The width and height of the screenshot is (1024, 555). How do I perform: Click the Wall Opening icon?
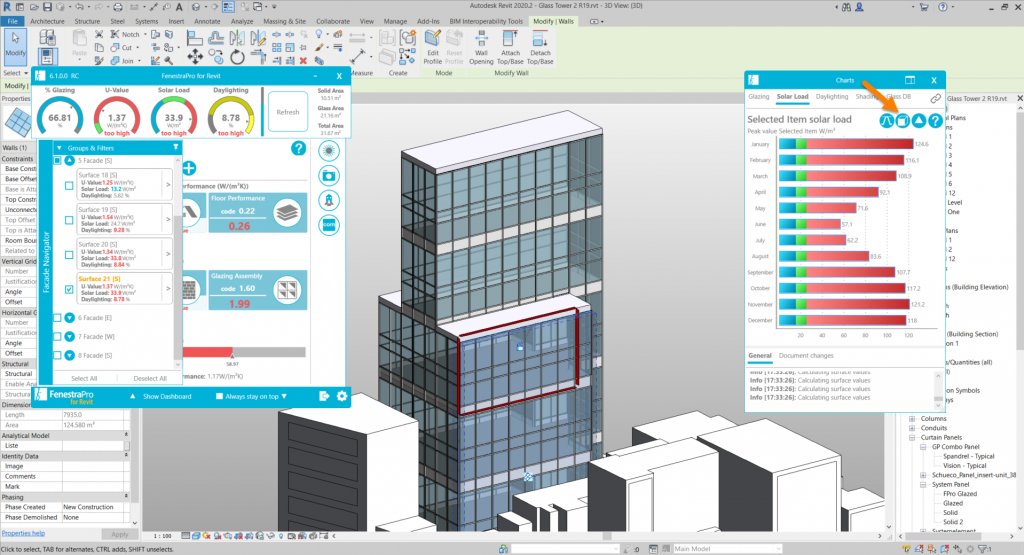(x=481, y=47)
